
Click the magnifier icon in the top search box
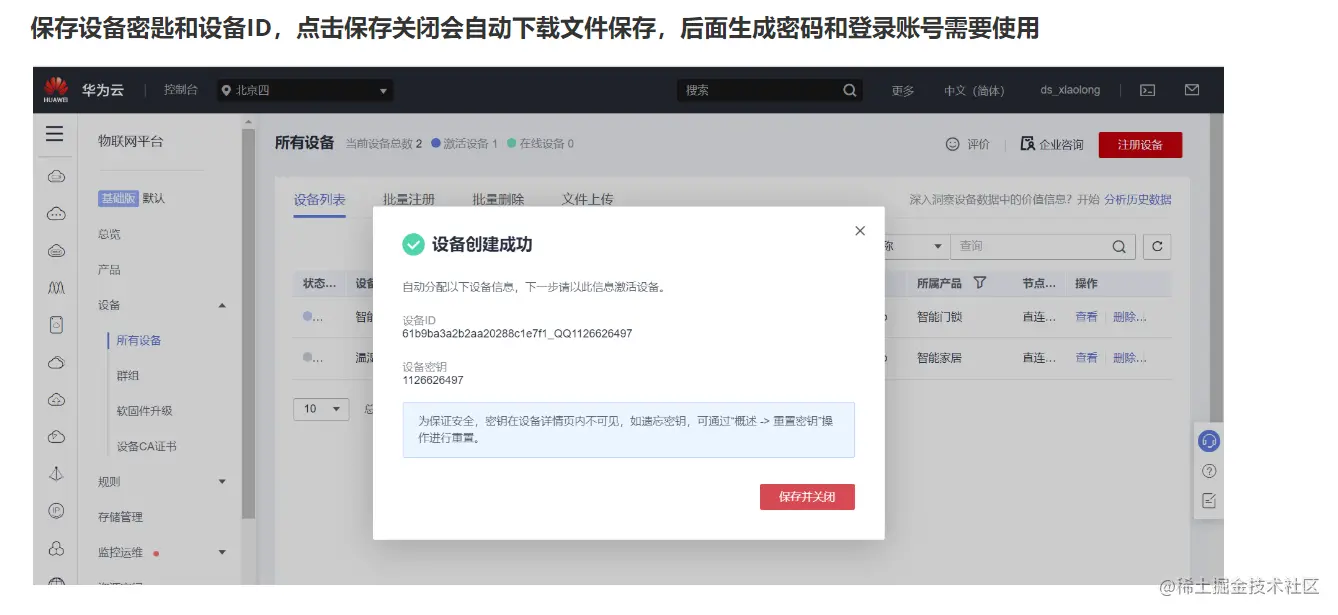click(850, 90)
